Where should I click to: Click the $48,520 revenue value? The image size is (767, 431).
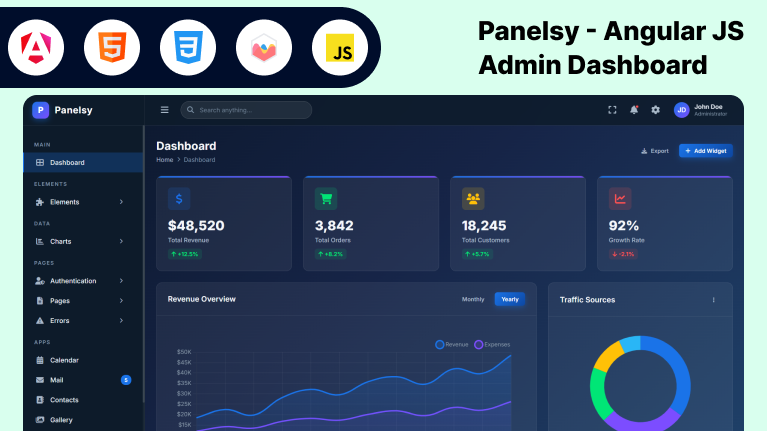click(x=196, y=226)
